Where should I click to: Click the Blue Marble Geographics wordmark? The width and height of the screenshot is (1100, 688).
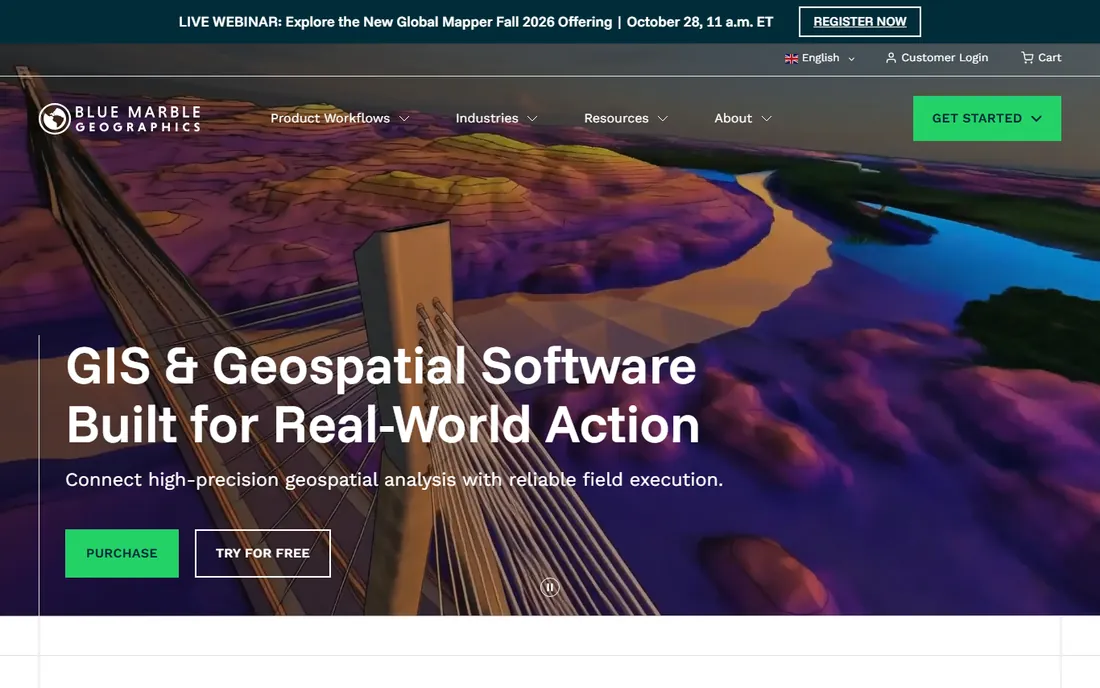[138, 119]
